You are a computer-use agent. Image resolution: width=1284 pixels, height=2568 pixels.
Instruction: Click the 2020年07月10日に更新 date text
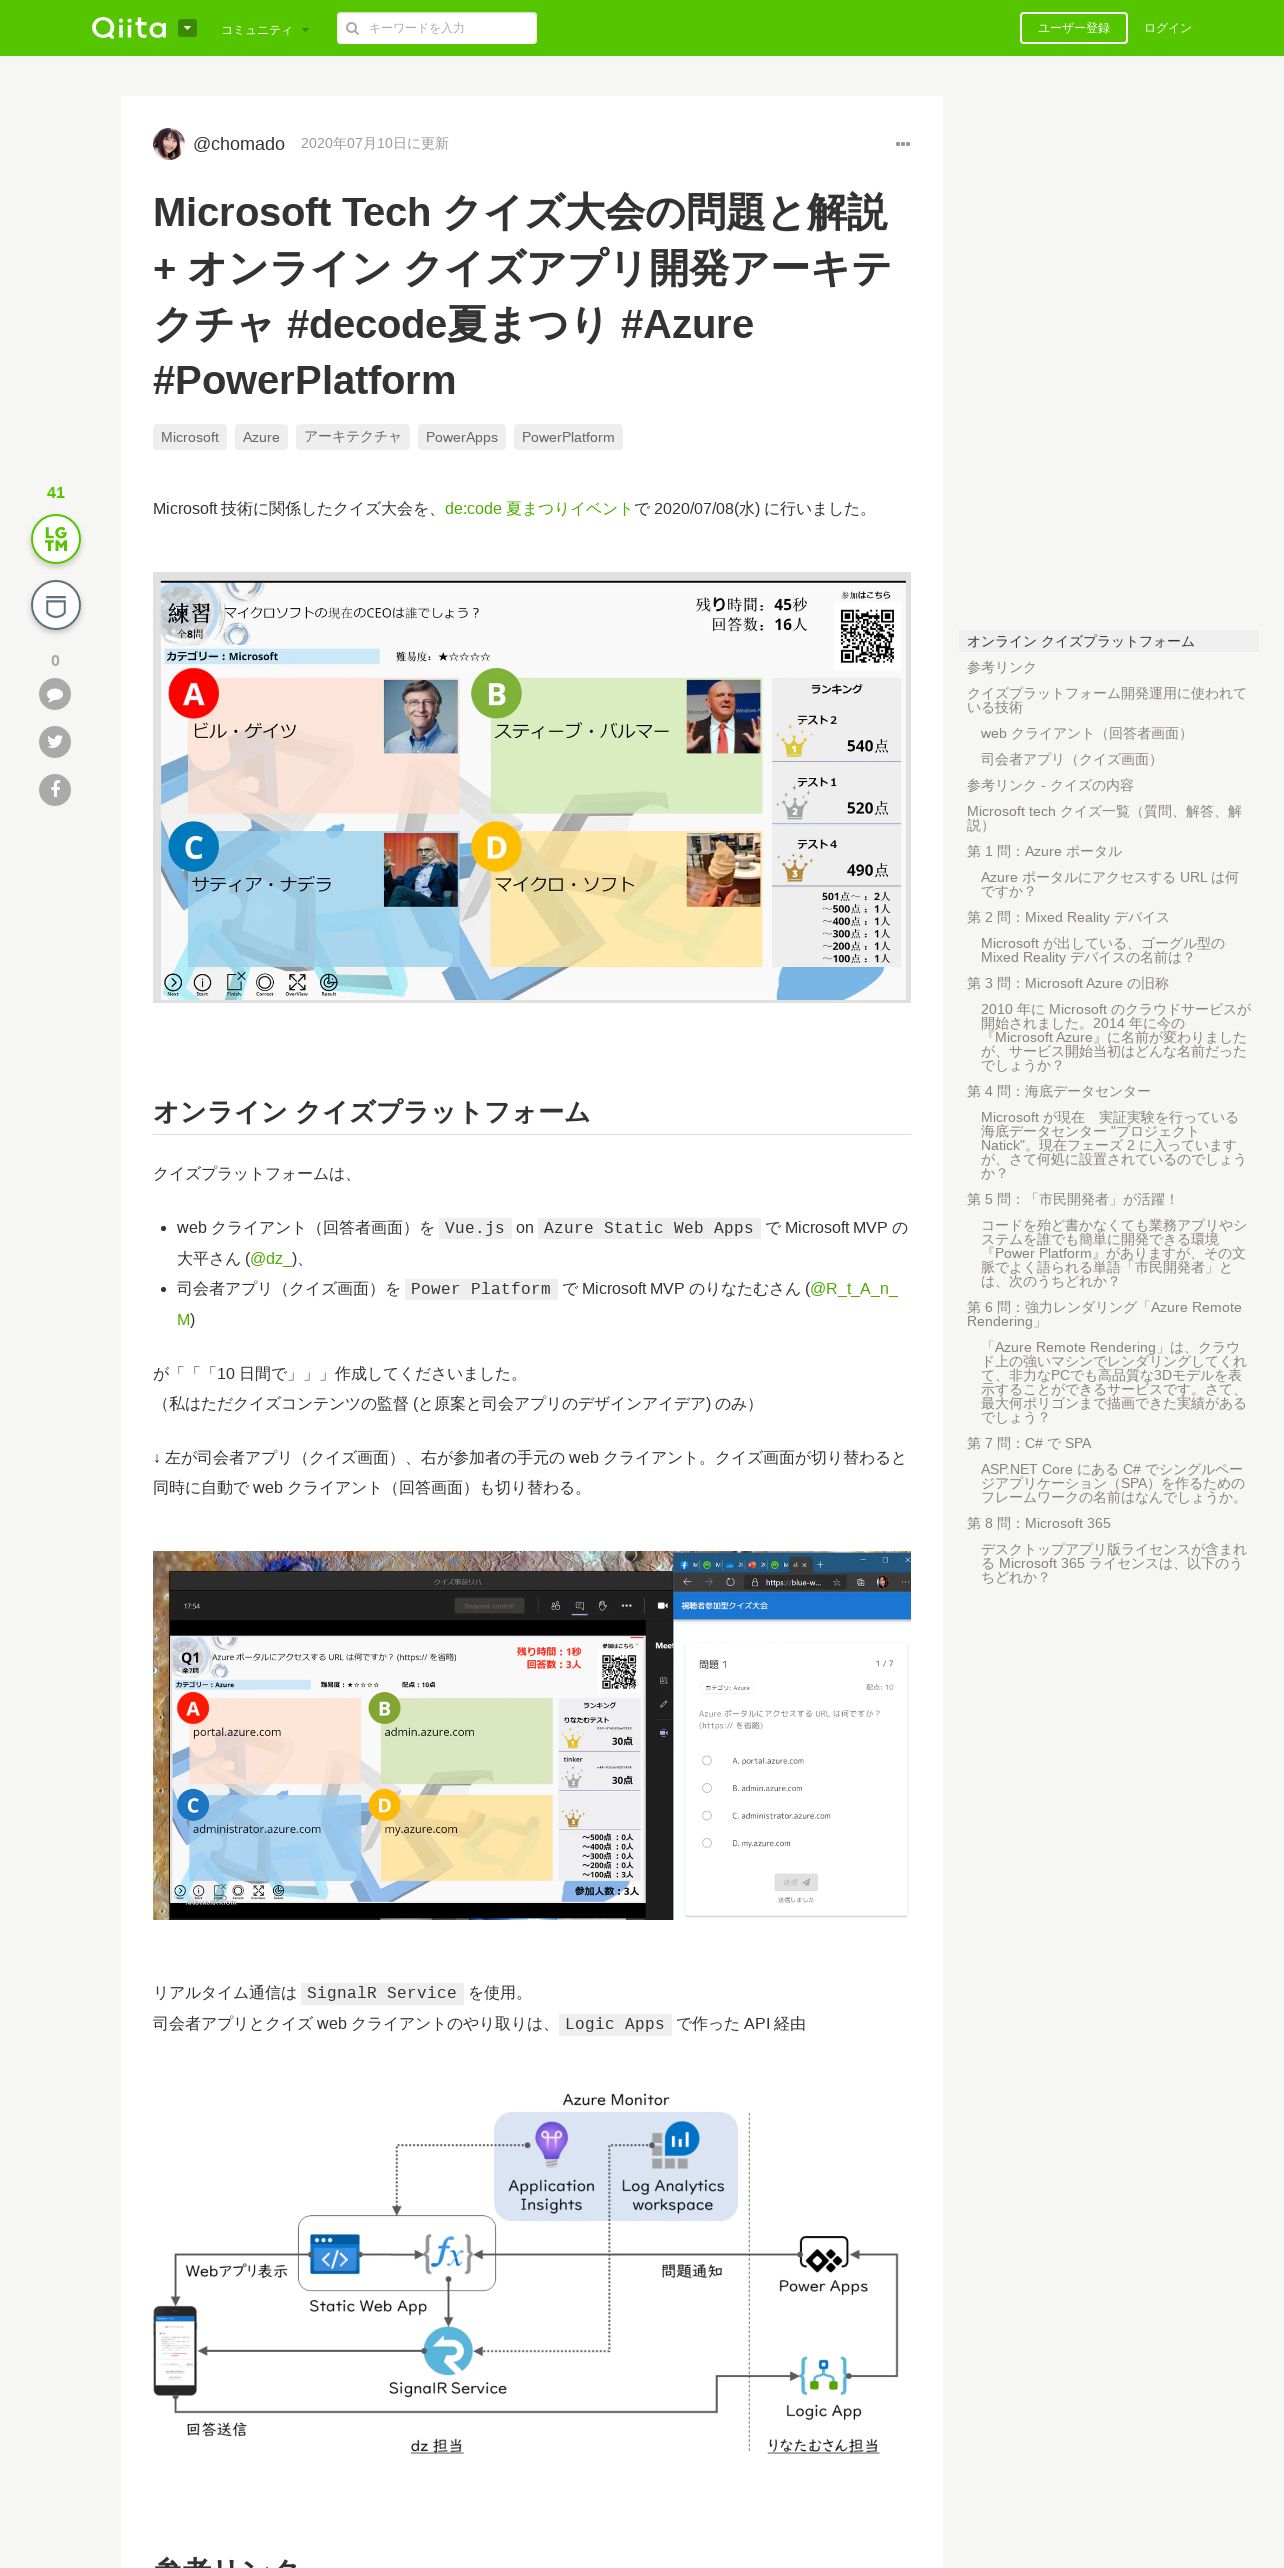pyautogui.click(x=375, y=144)
